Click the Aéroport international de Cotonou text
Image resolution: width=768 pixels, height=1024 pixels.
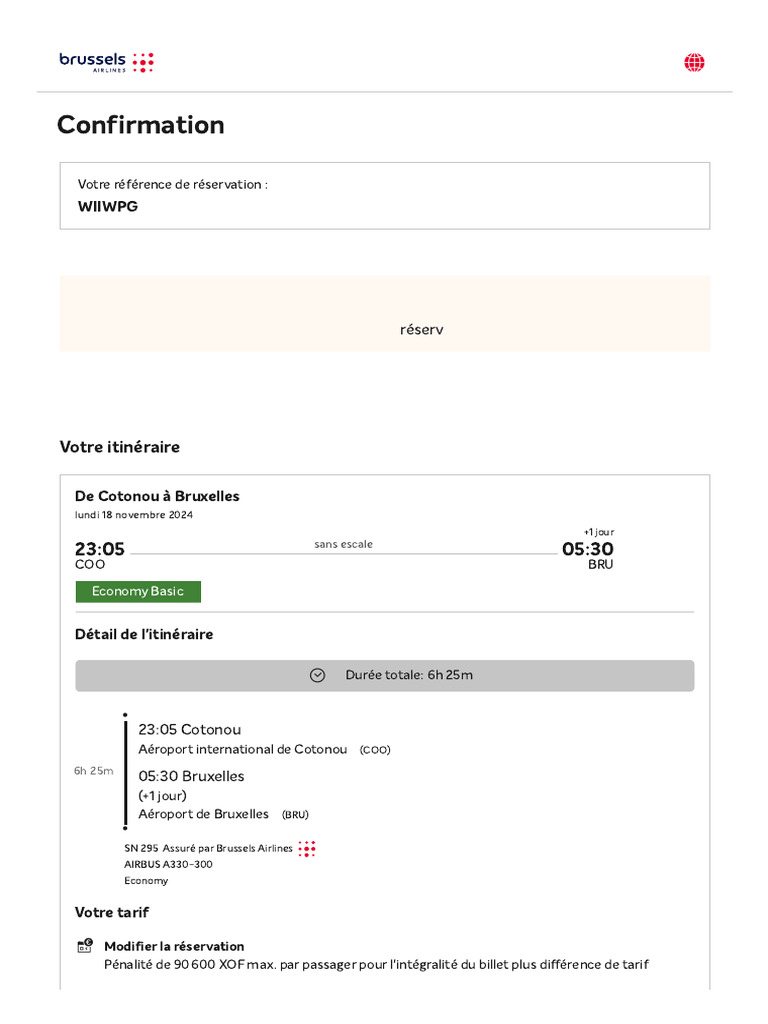(x=243, y=749)
